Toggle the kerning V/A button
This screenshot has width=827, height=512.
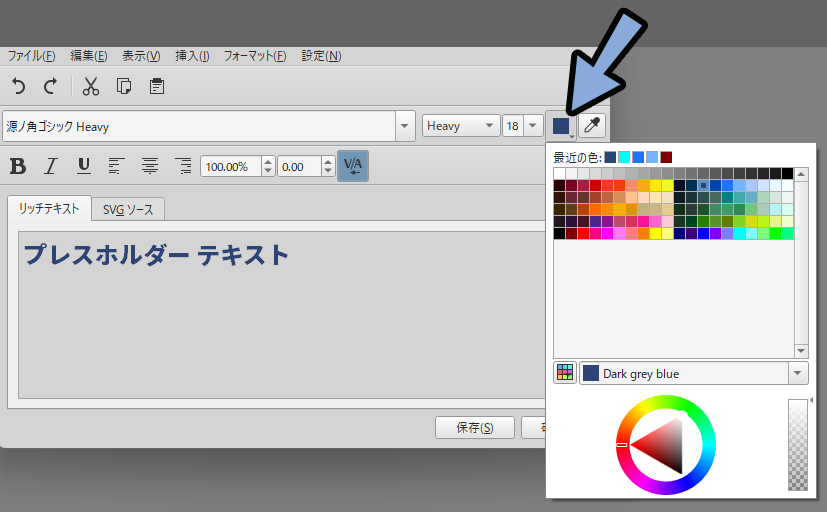(x=353, y=166)
